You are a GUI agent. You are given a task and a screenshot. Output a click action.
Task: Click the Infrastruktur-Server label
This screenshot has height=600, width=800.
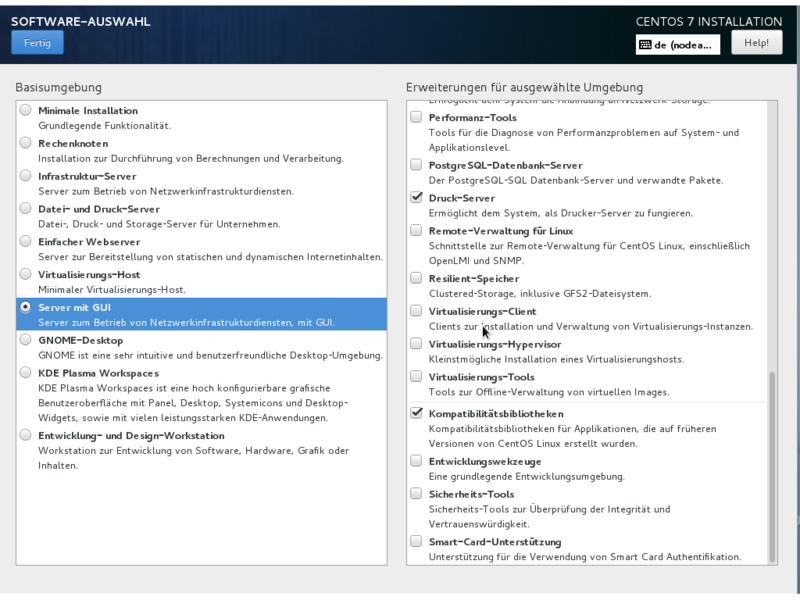[87, 177]
